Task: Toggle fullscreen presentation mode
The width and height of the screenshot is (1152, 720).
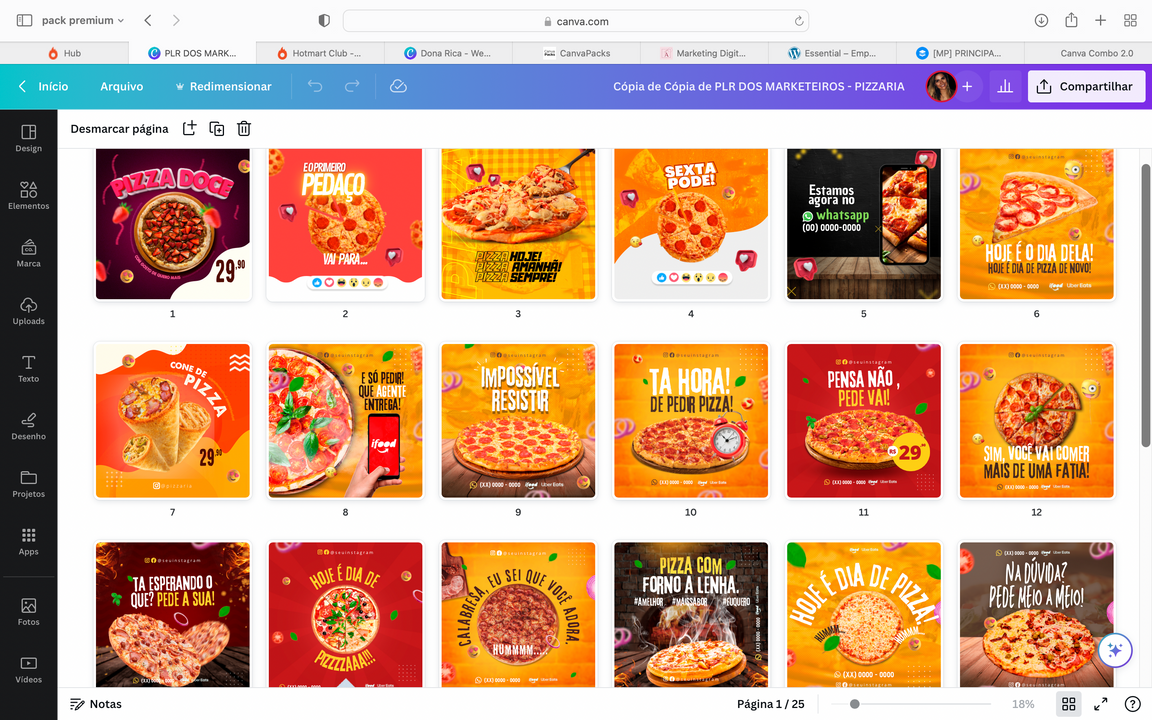Action: point(1100,704)
